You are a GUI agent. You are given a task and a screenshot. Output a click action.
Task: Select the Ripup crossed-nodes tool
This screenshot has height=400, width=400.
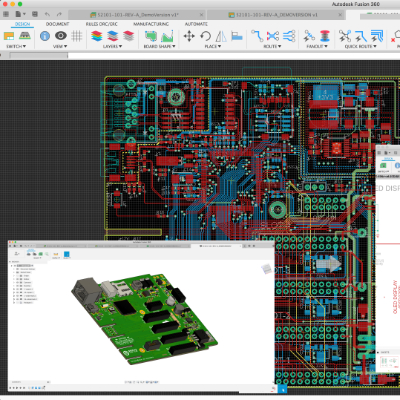[273, 36]
